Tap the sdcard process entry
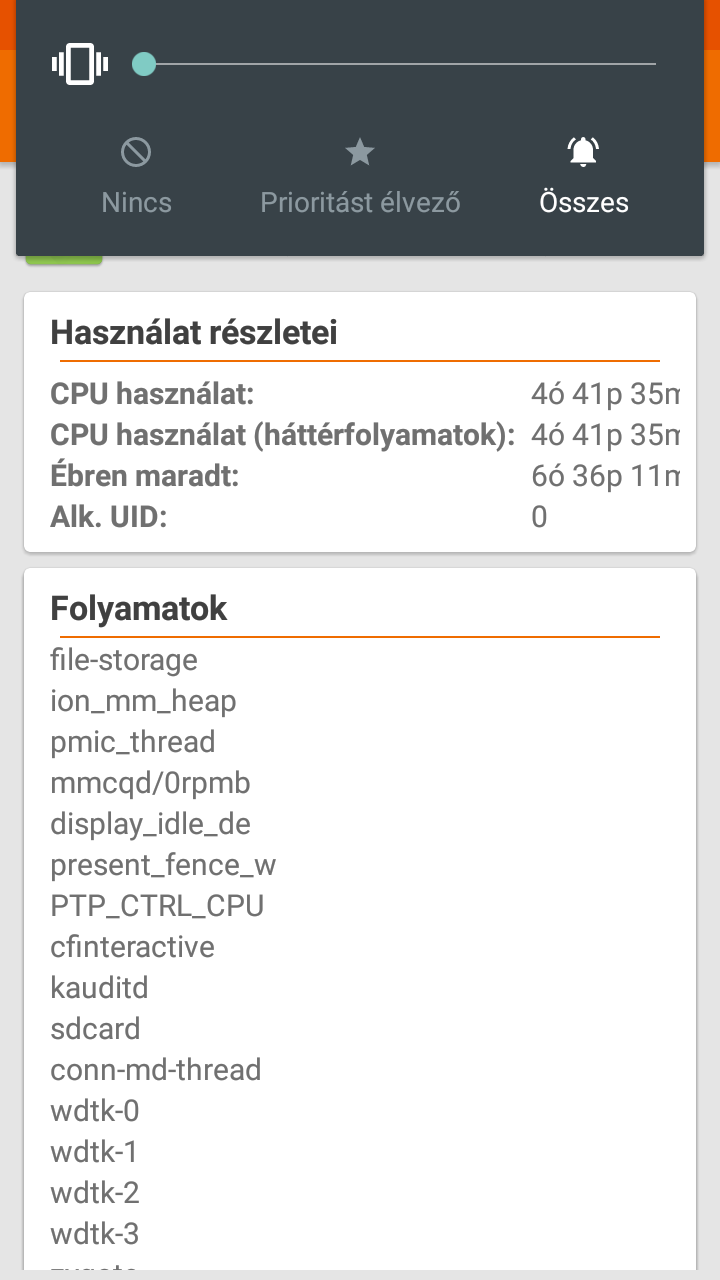This screenshot has height=1280, width=720. click(x=95, y=1029)
